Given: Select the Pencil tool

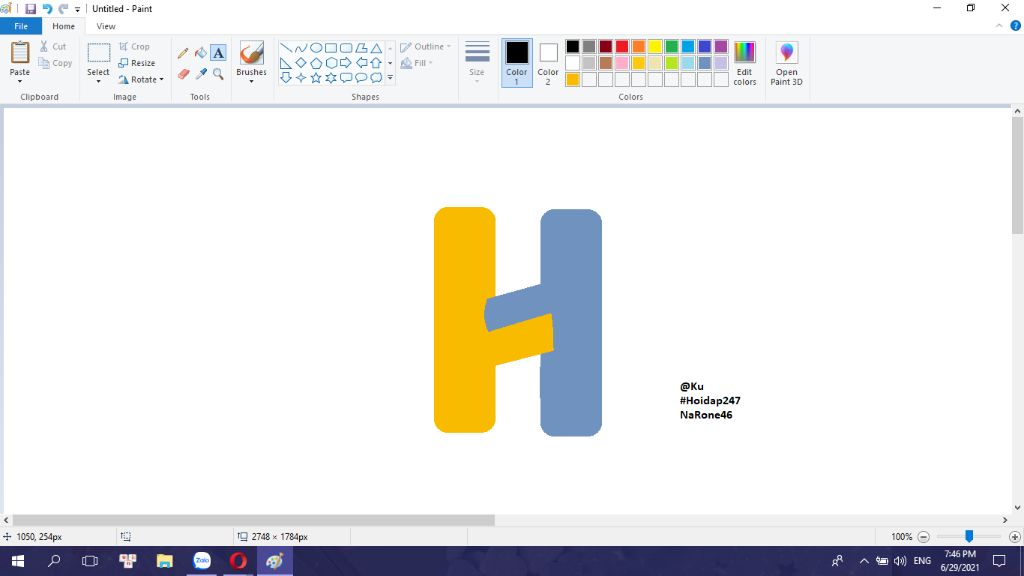Looking at the screenshot, I should tap(183, 53).
